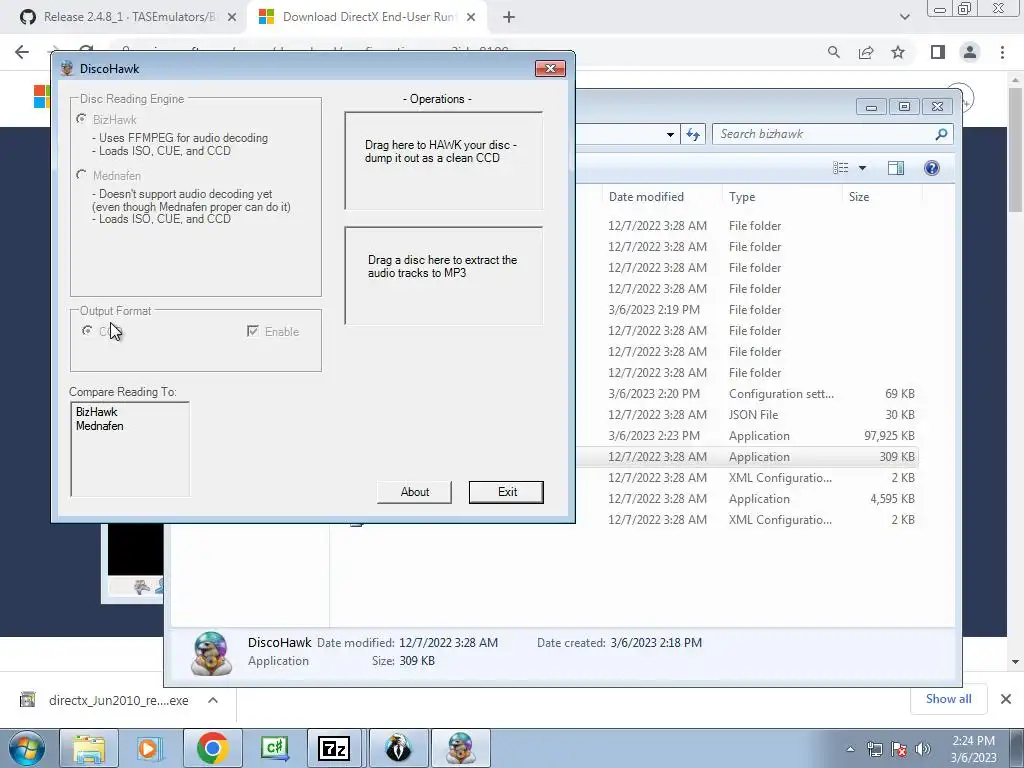Open a new Chrome tab
Image resolution: width=1024 pixels, height=768 pixels.
[x=509, y=17]
